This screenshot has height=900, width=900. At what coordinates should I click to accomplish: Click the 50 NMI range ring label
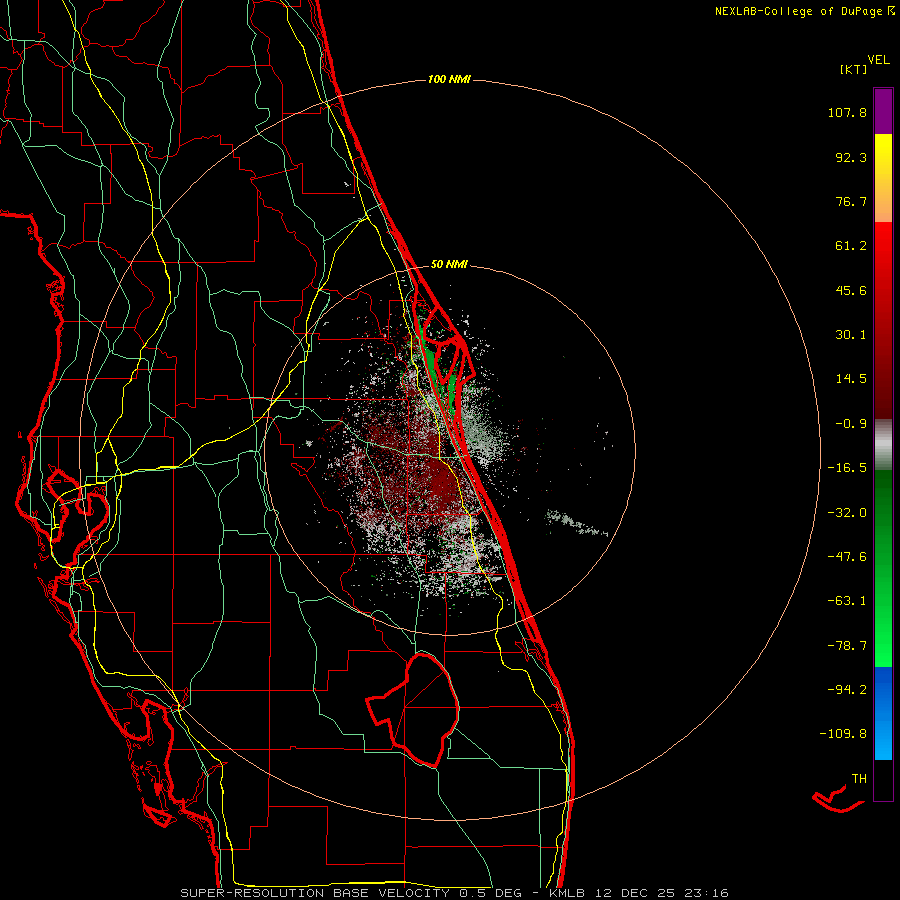(x=449, y=264)
